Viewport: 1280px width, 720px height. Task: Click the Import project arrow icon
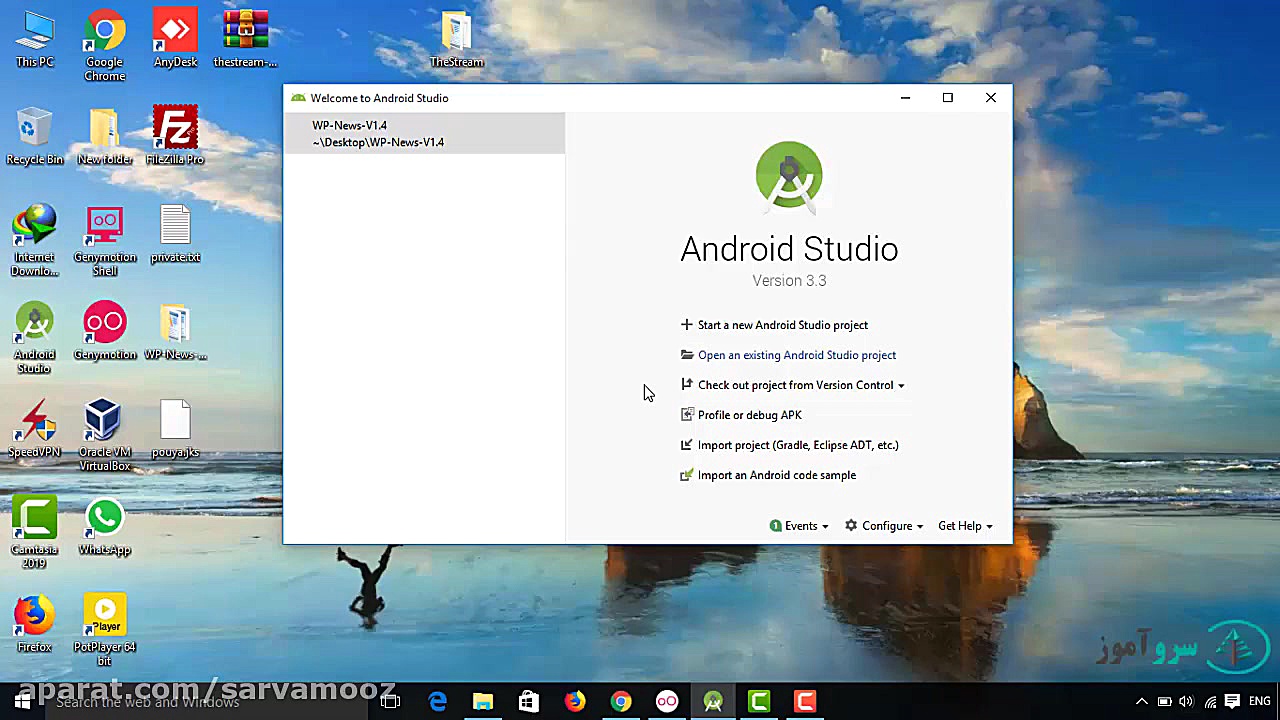click(x=686, y=445)
